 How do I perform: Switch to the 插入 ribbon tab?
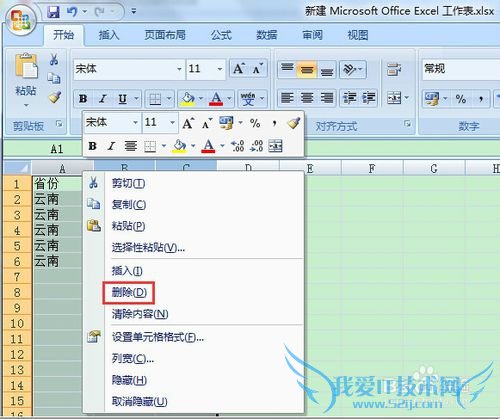pos(109,35)
